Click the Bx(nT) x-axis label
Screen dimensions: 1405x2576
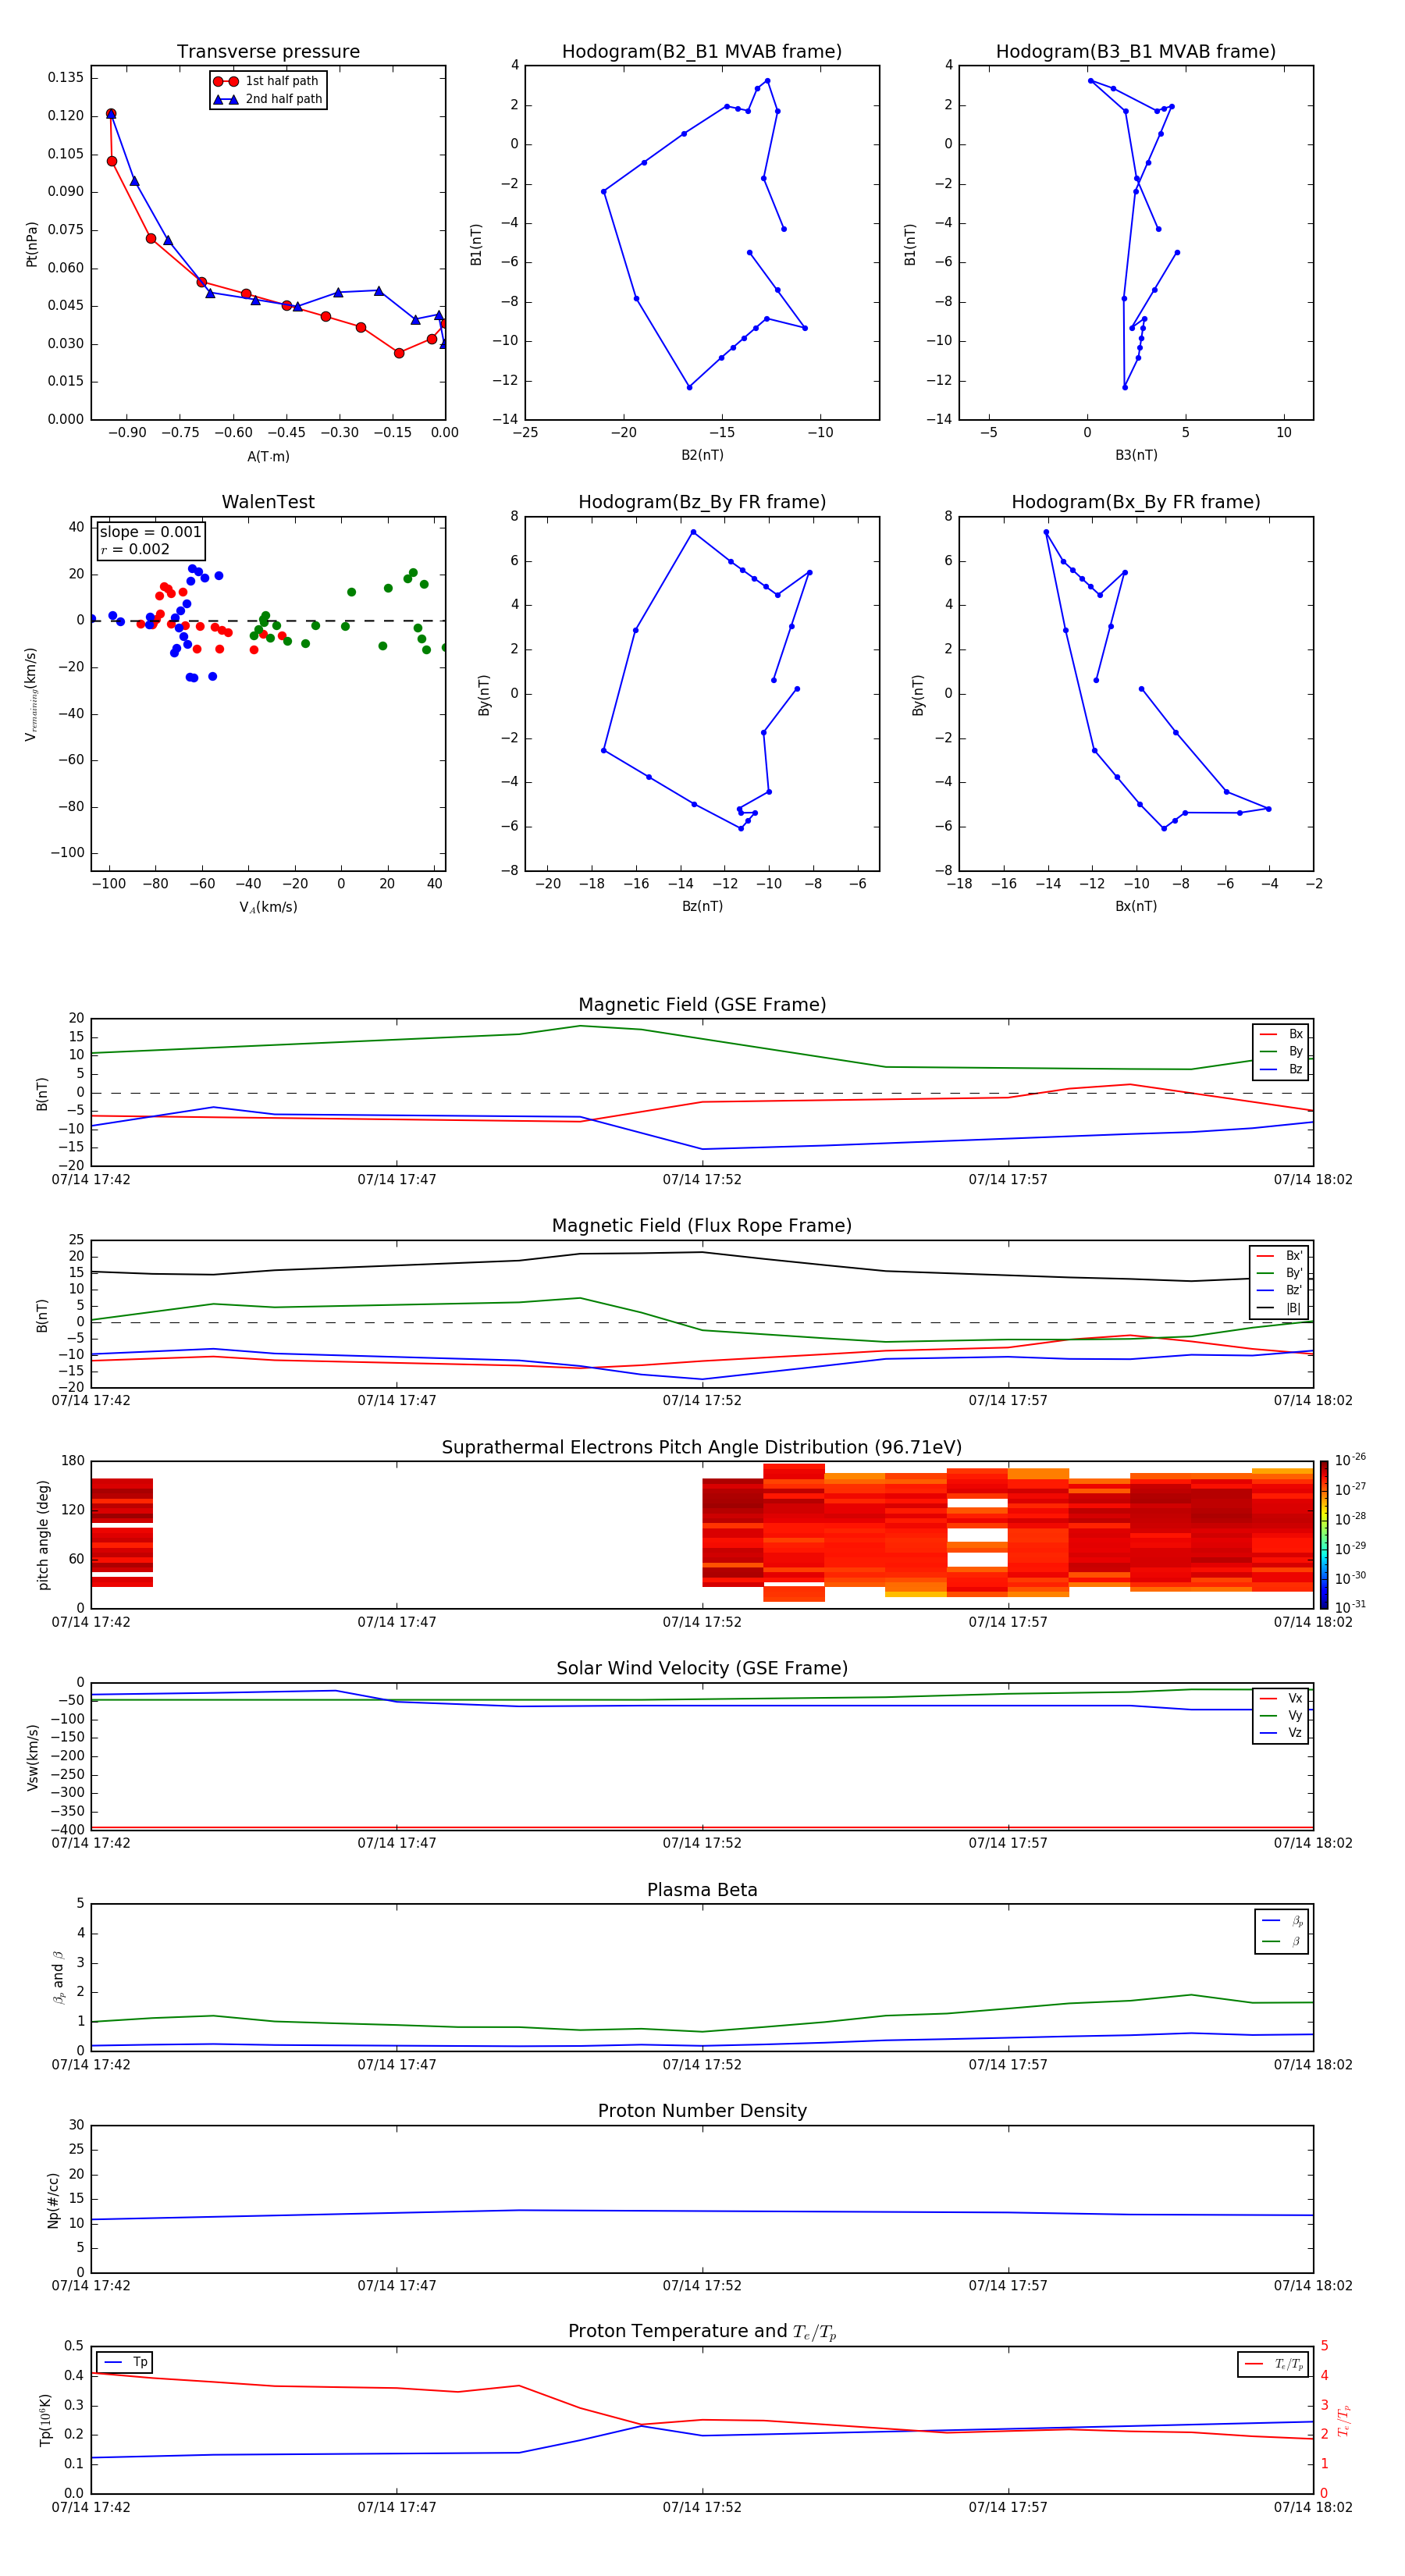click(x=1136, y=906)
